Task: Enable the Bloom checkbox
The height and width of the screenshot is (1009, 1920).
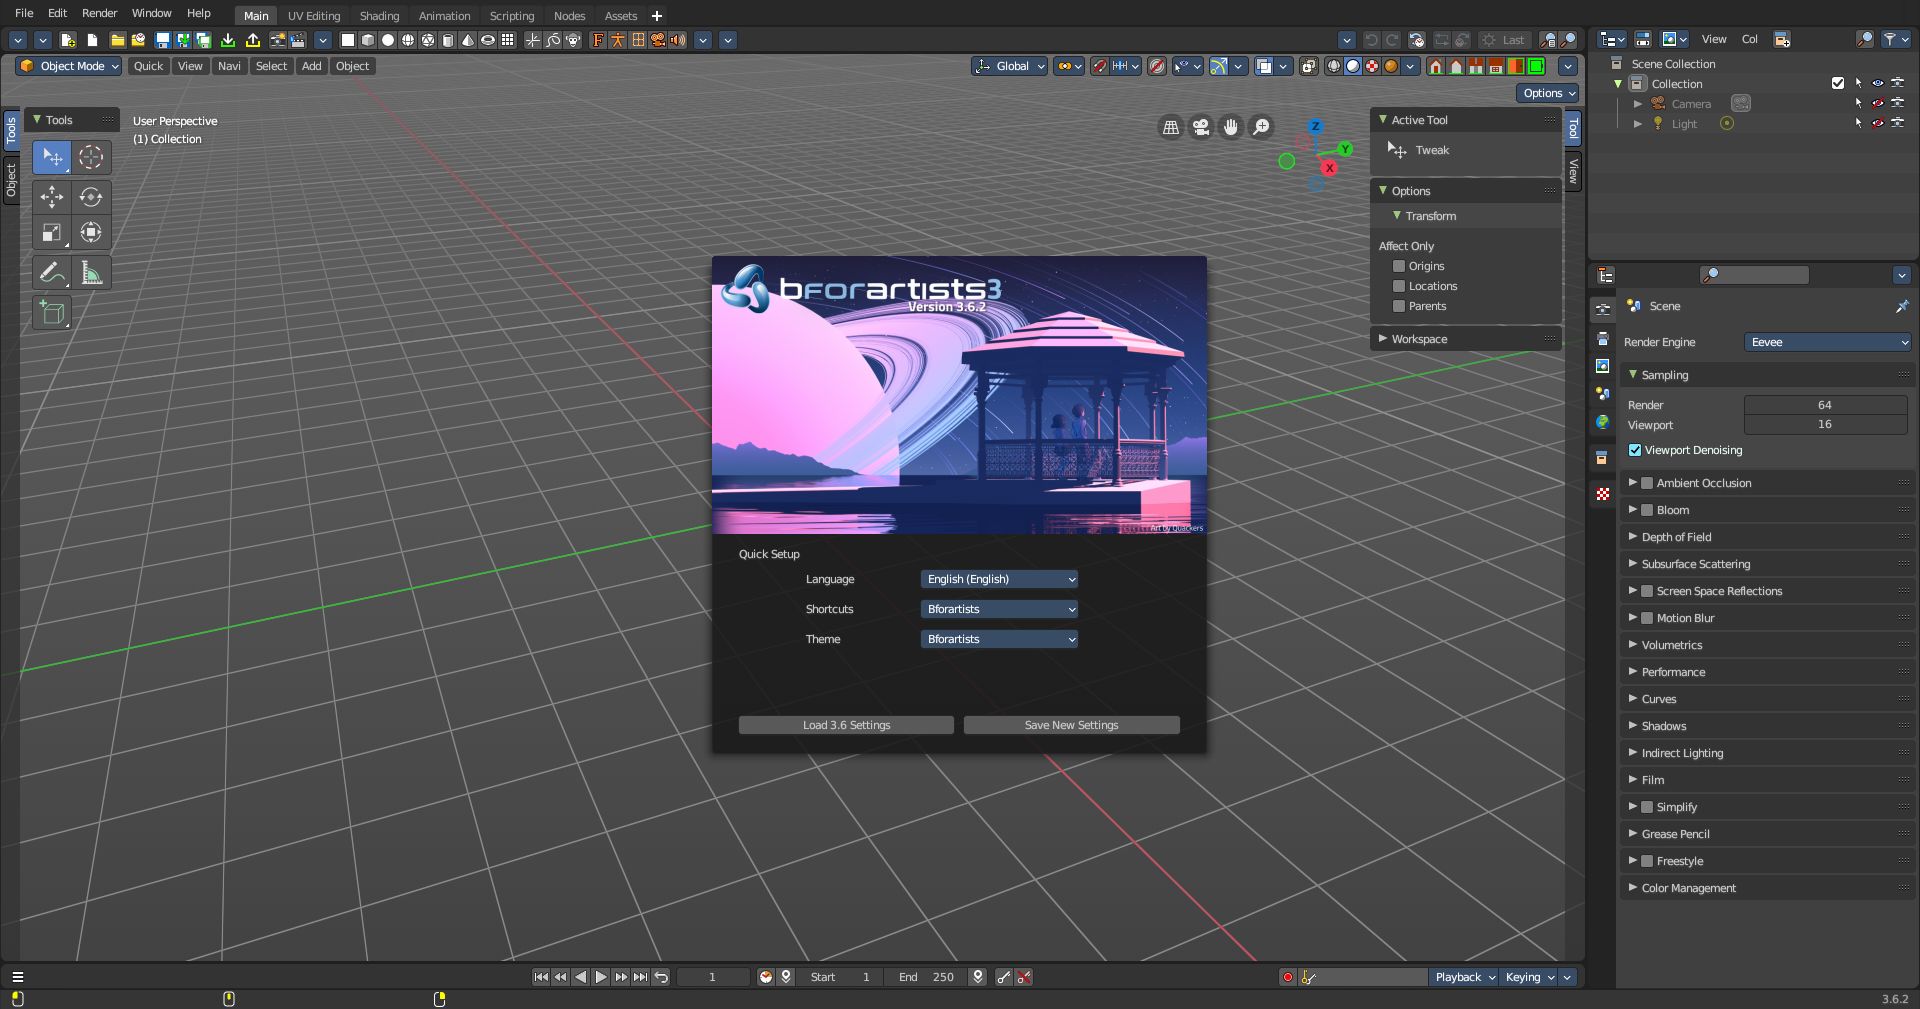Action: pos(1647,510)
